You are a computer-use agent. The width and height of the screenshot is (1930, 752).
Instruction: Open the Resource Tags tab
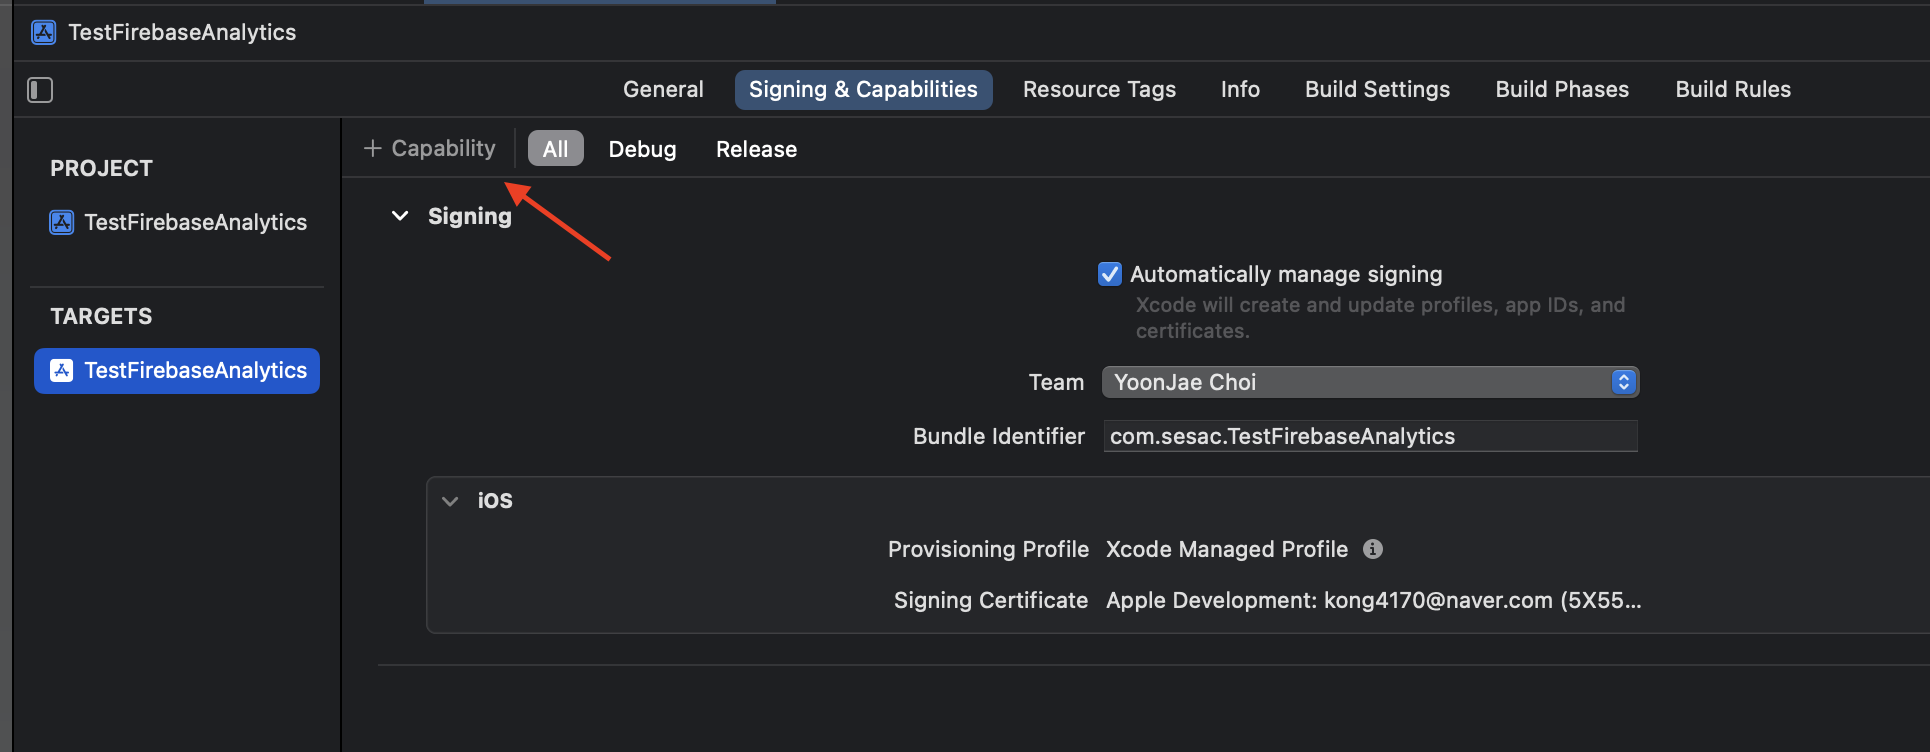pyautogui.click(x=1099, y=89)
